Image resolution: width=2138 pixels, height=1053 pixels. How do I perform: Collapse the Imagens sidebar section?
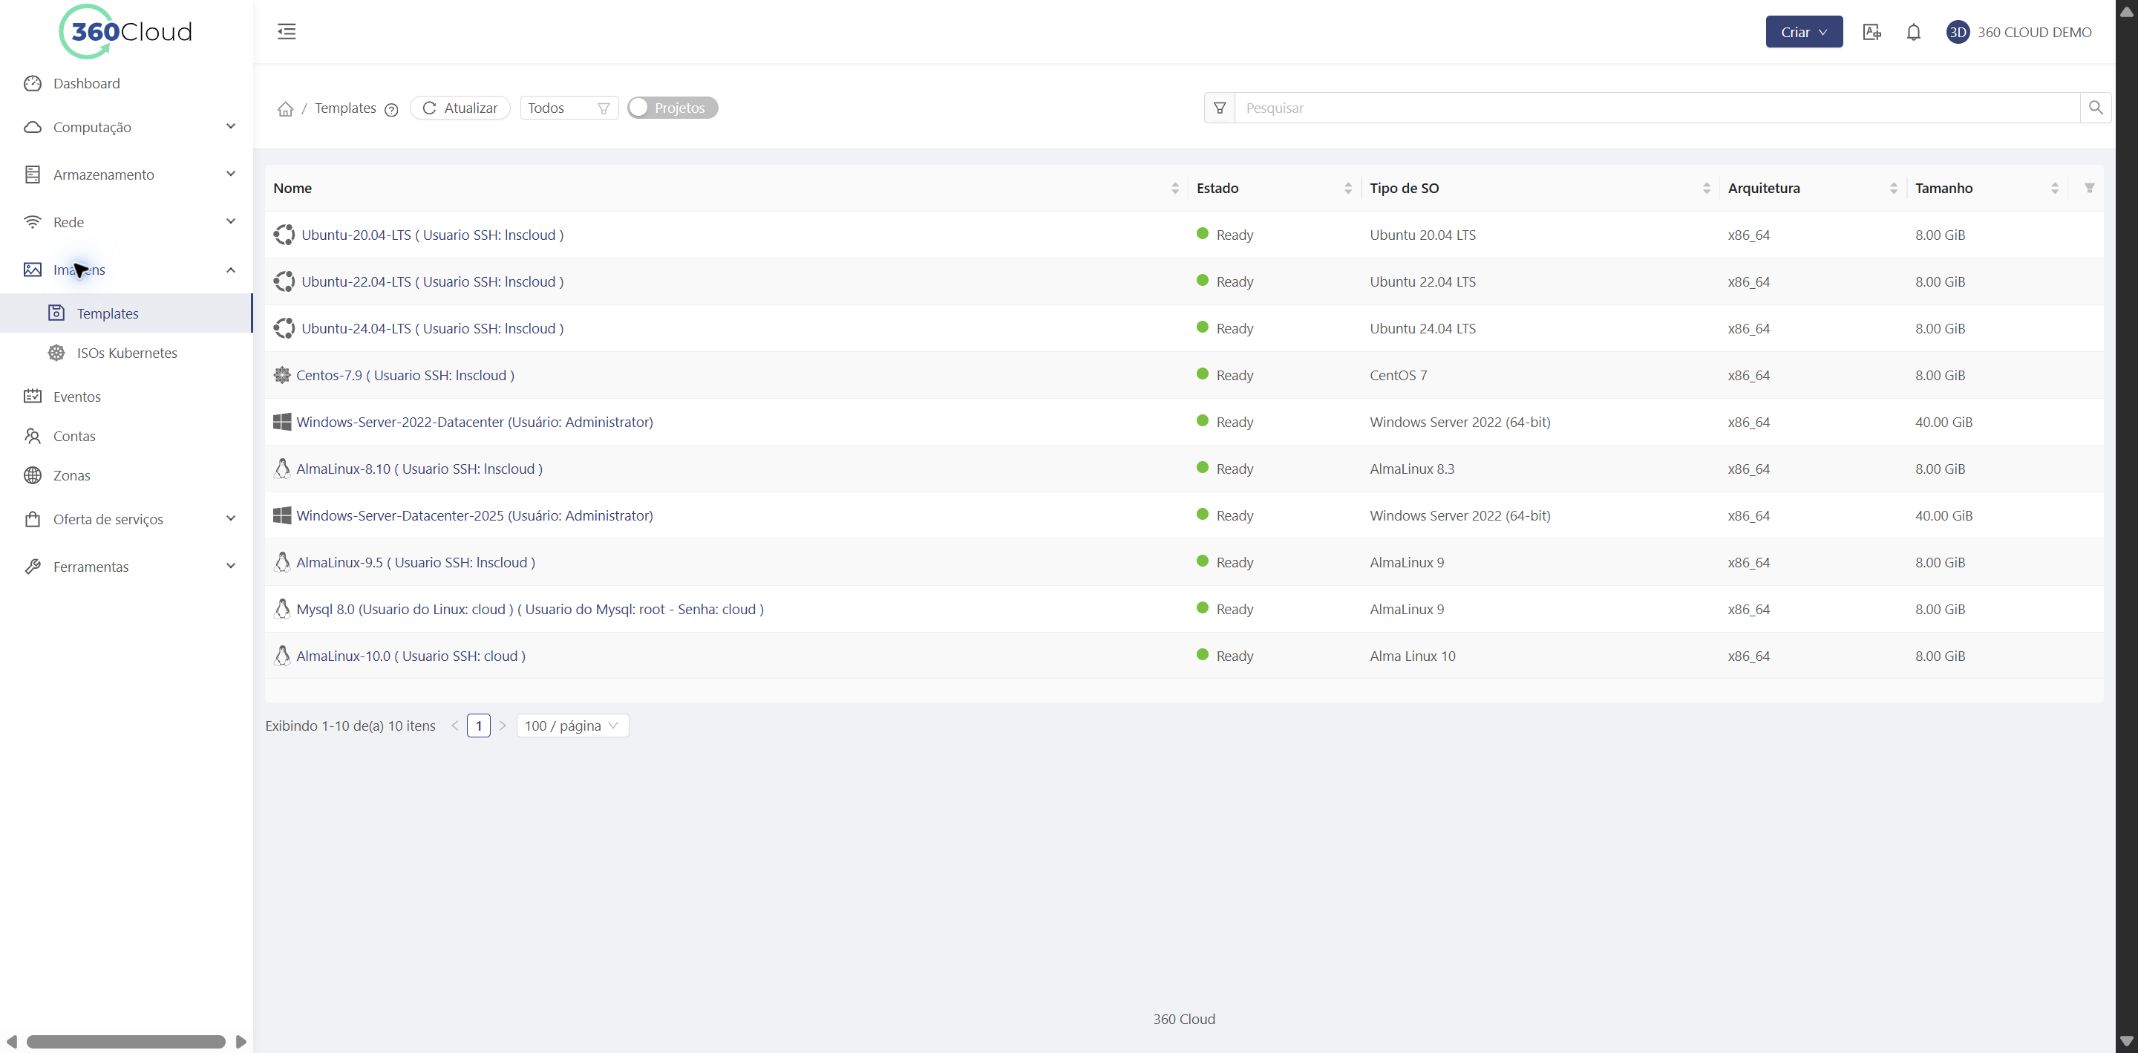point(126,269)
